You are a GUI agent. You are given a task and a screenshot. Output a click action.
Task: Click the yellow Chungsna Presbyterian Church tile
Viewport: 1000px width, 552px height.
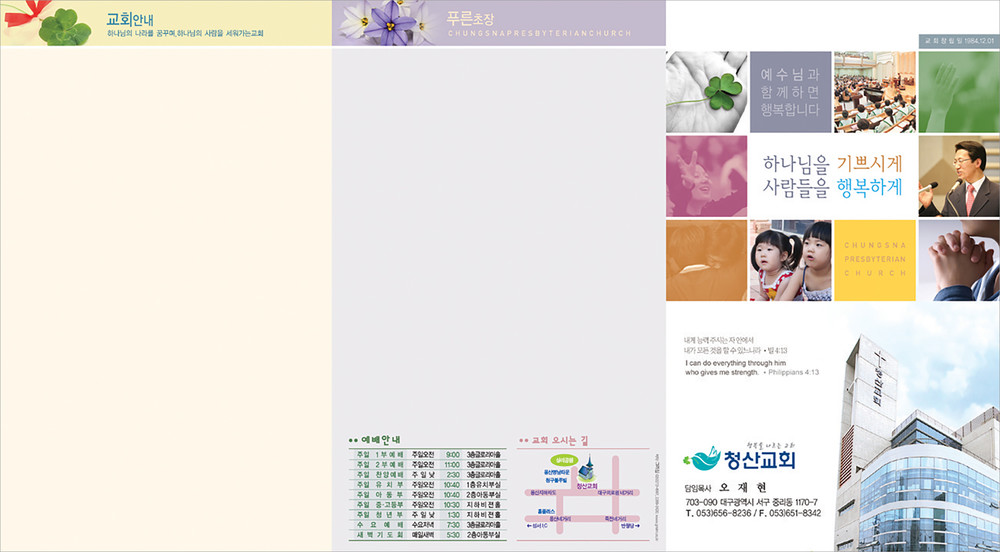pyautogui.click(x=875, y=261)
